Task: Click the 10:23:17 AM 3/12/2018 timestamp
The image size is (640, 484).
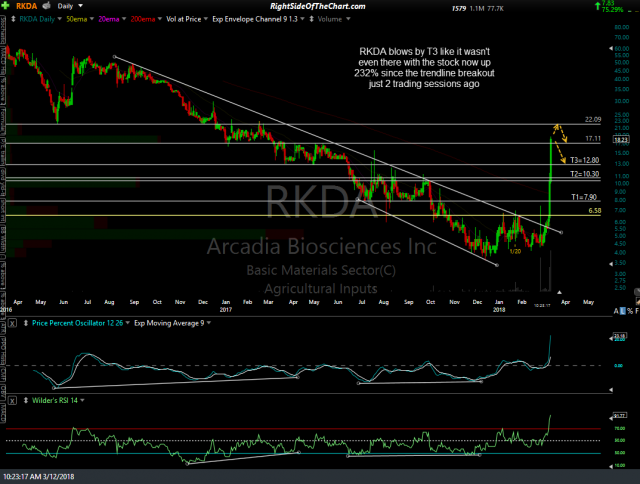Action: (x=39, y=477)
